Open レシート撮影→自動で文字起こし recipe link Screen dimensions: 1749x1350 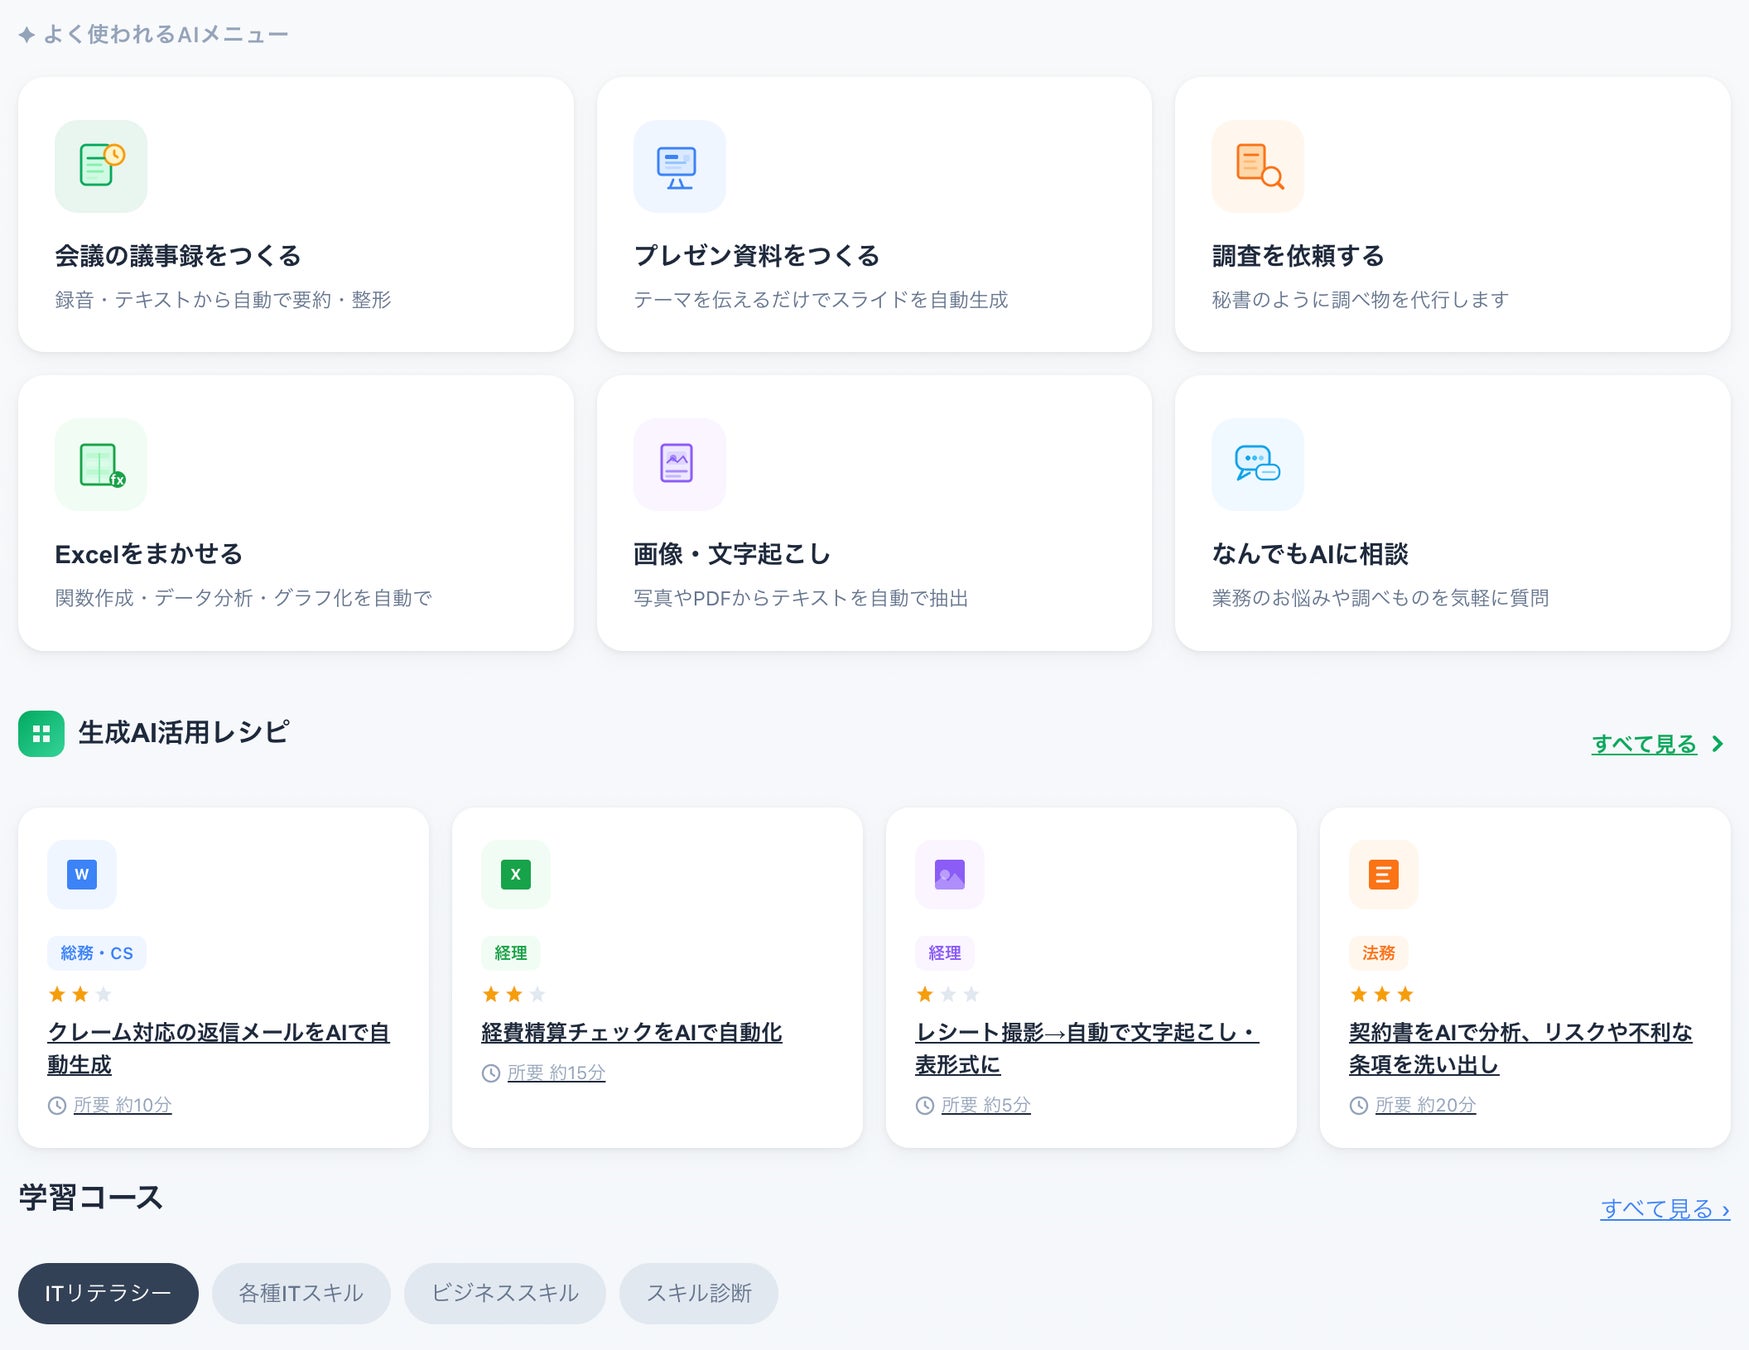1087,1048
